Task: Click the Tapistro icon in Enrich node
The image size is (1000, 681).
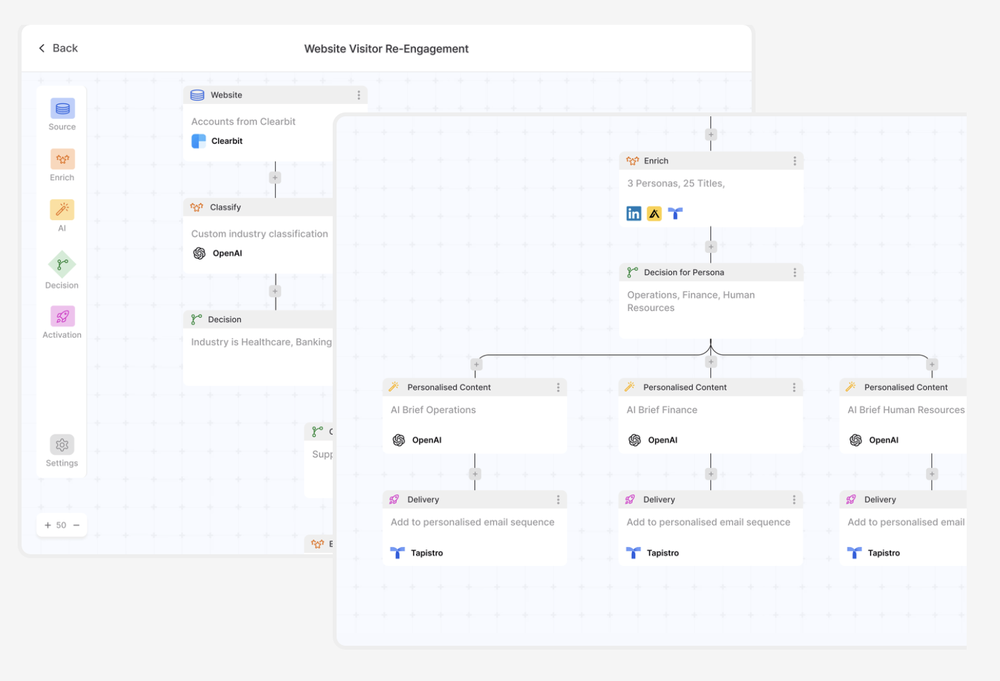Action: point(675,214)
